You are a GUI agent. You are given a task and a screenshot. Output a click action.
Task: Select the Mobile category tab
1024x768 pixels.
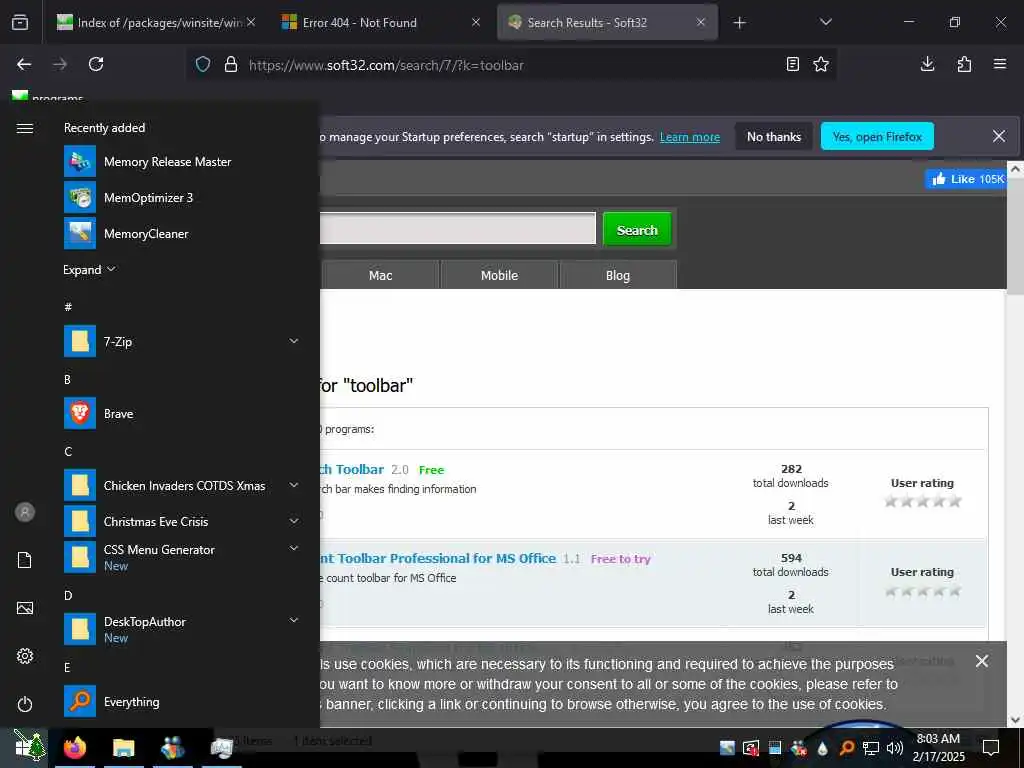(500, 275)
